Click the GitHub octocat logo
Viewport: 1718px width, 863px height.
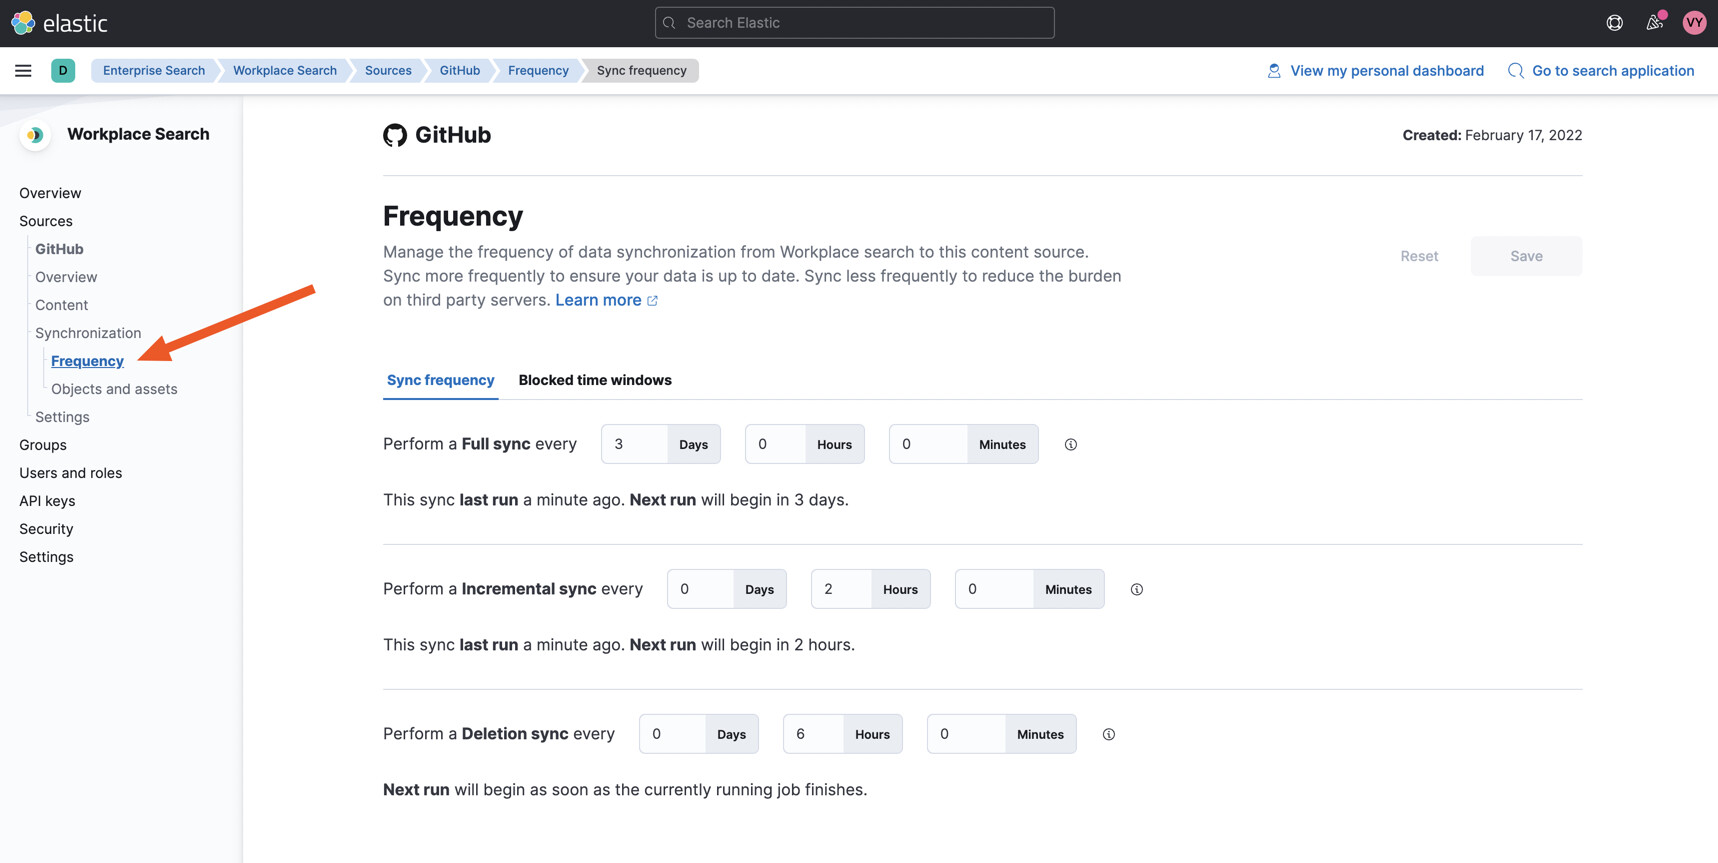[395, 135]
